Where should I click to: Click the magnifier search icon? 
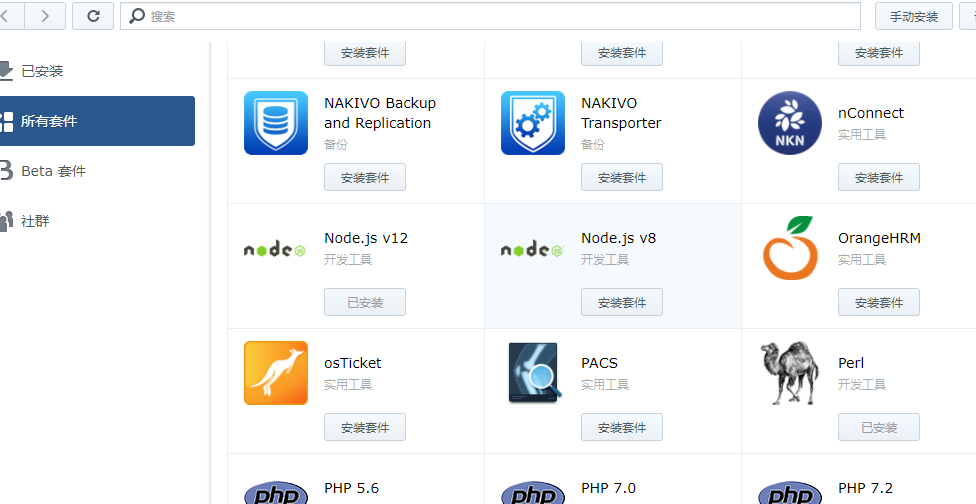[136, 16]
